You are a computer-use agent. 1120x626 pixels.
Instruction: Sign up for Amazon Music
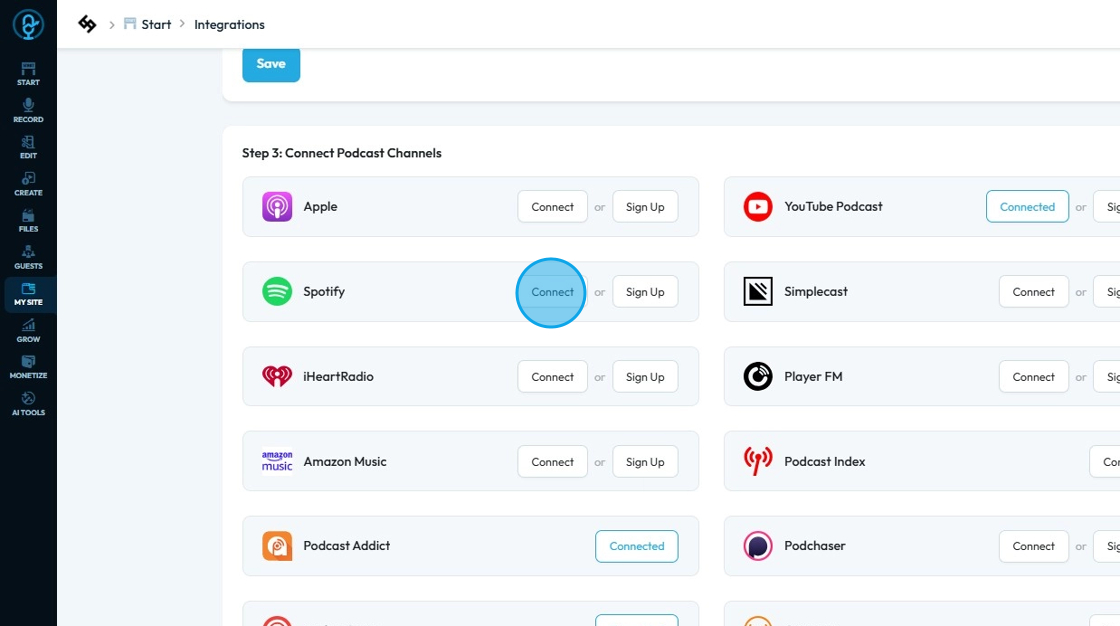point(645,462)
